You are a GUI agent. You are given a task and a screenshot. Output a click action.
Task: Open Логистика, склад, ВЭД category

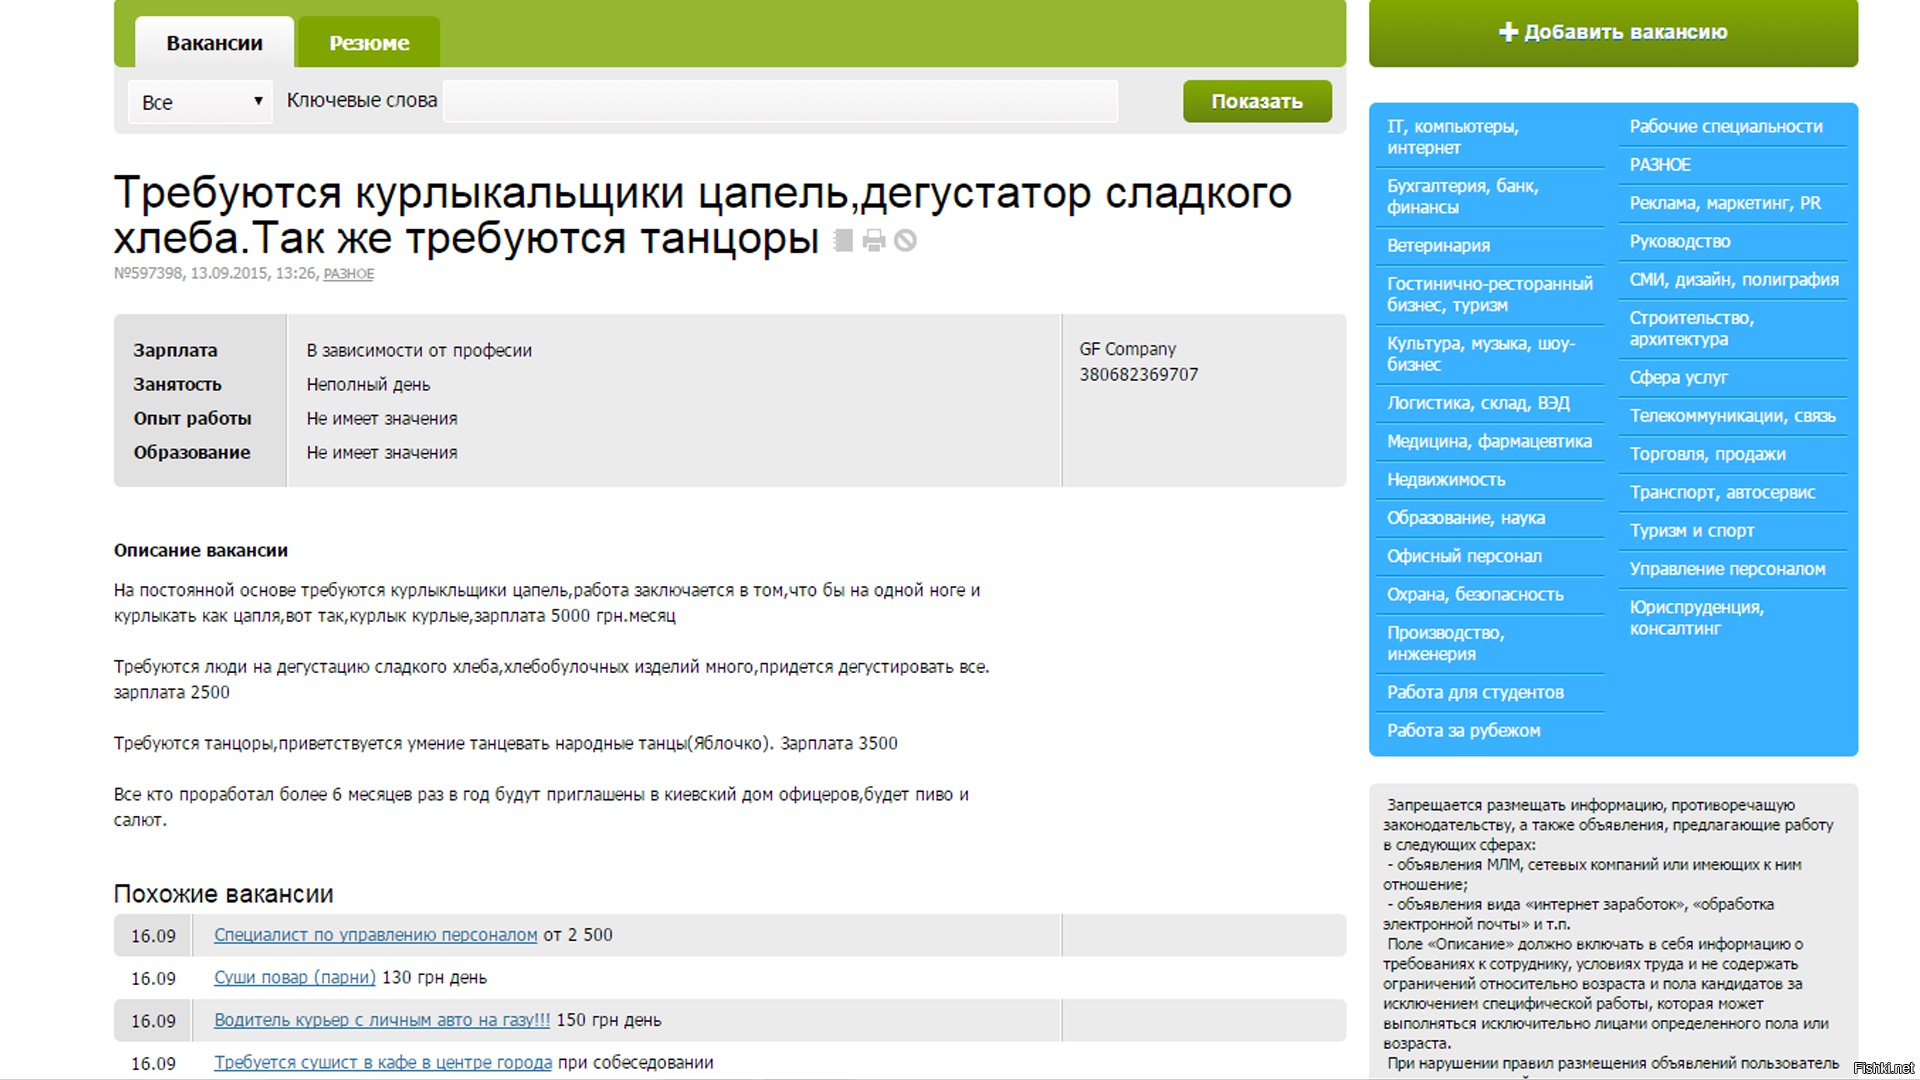(x=1478, y=403)
